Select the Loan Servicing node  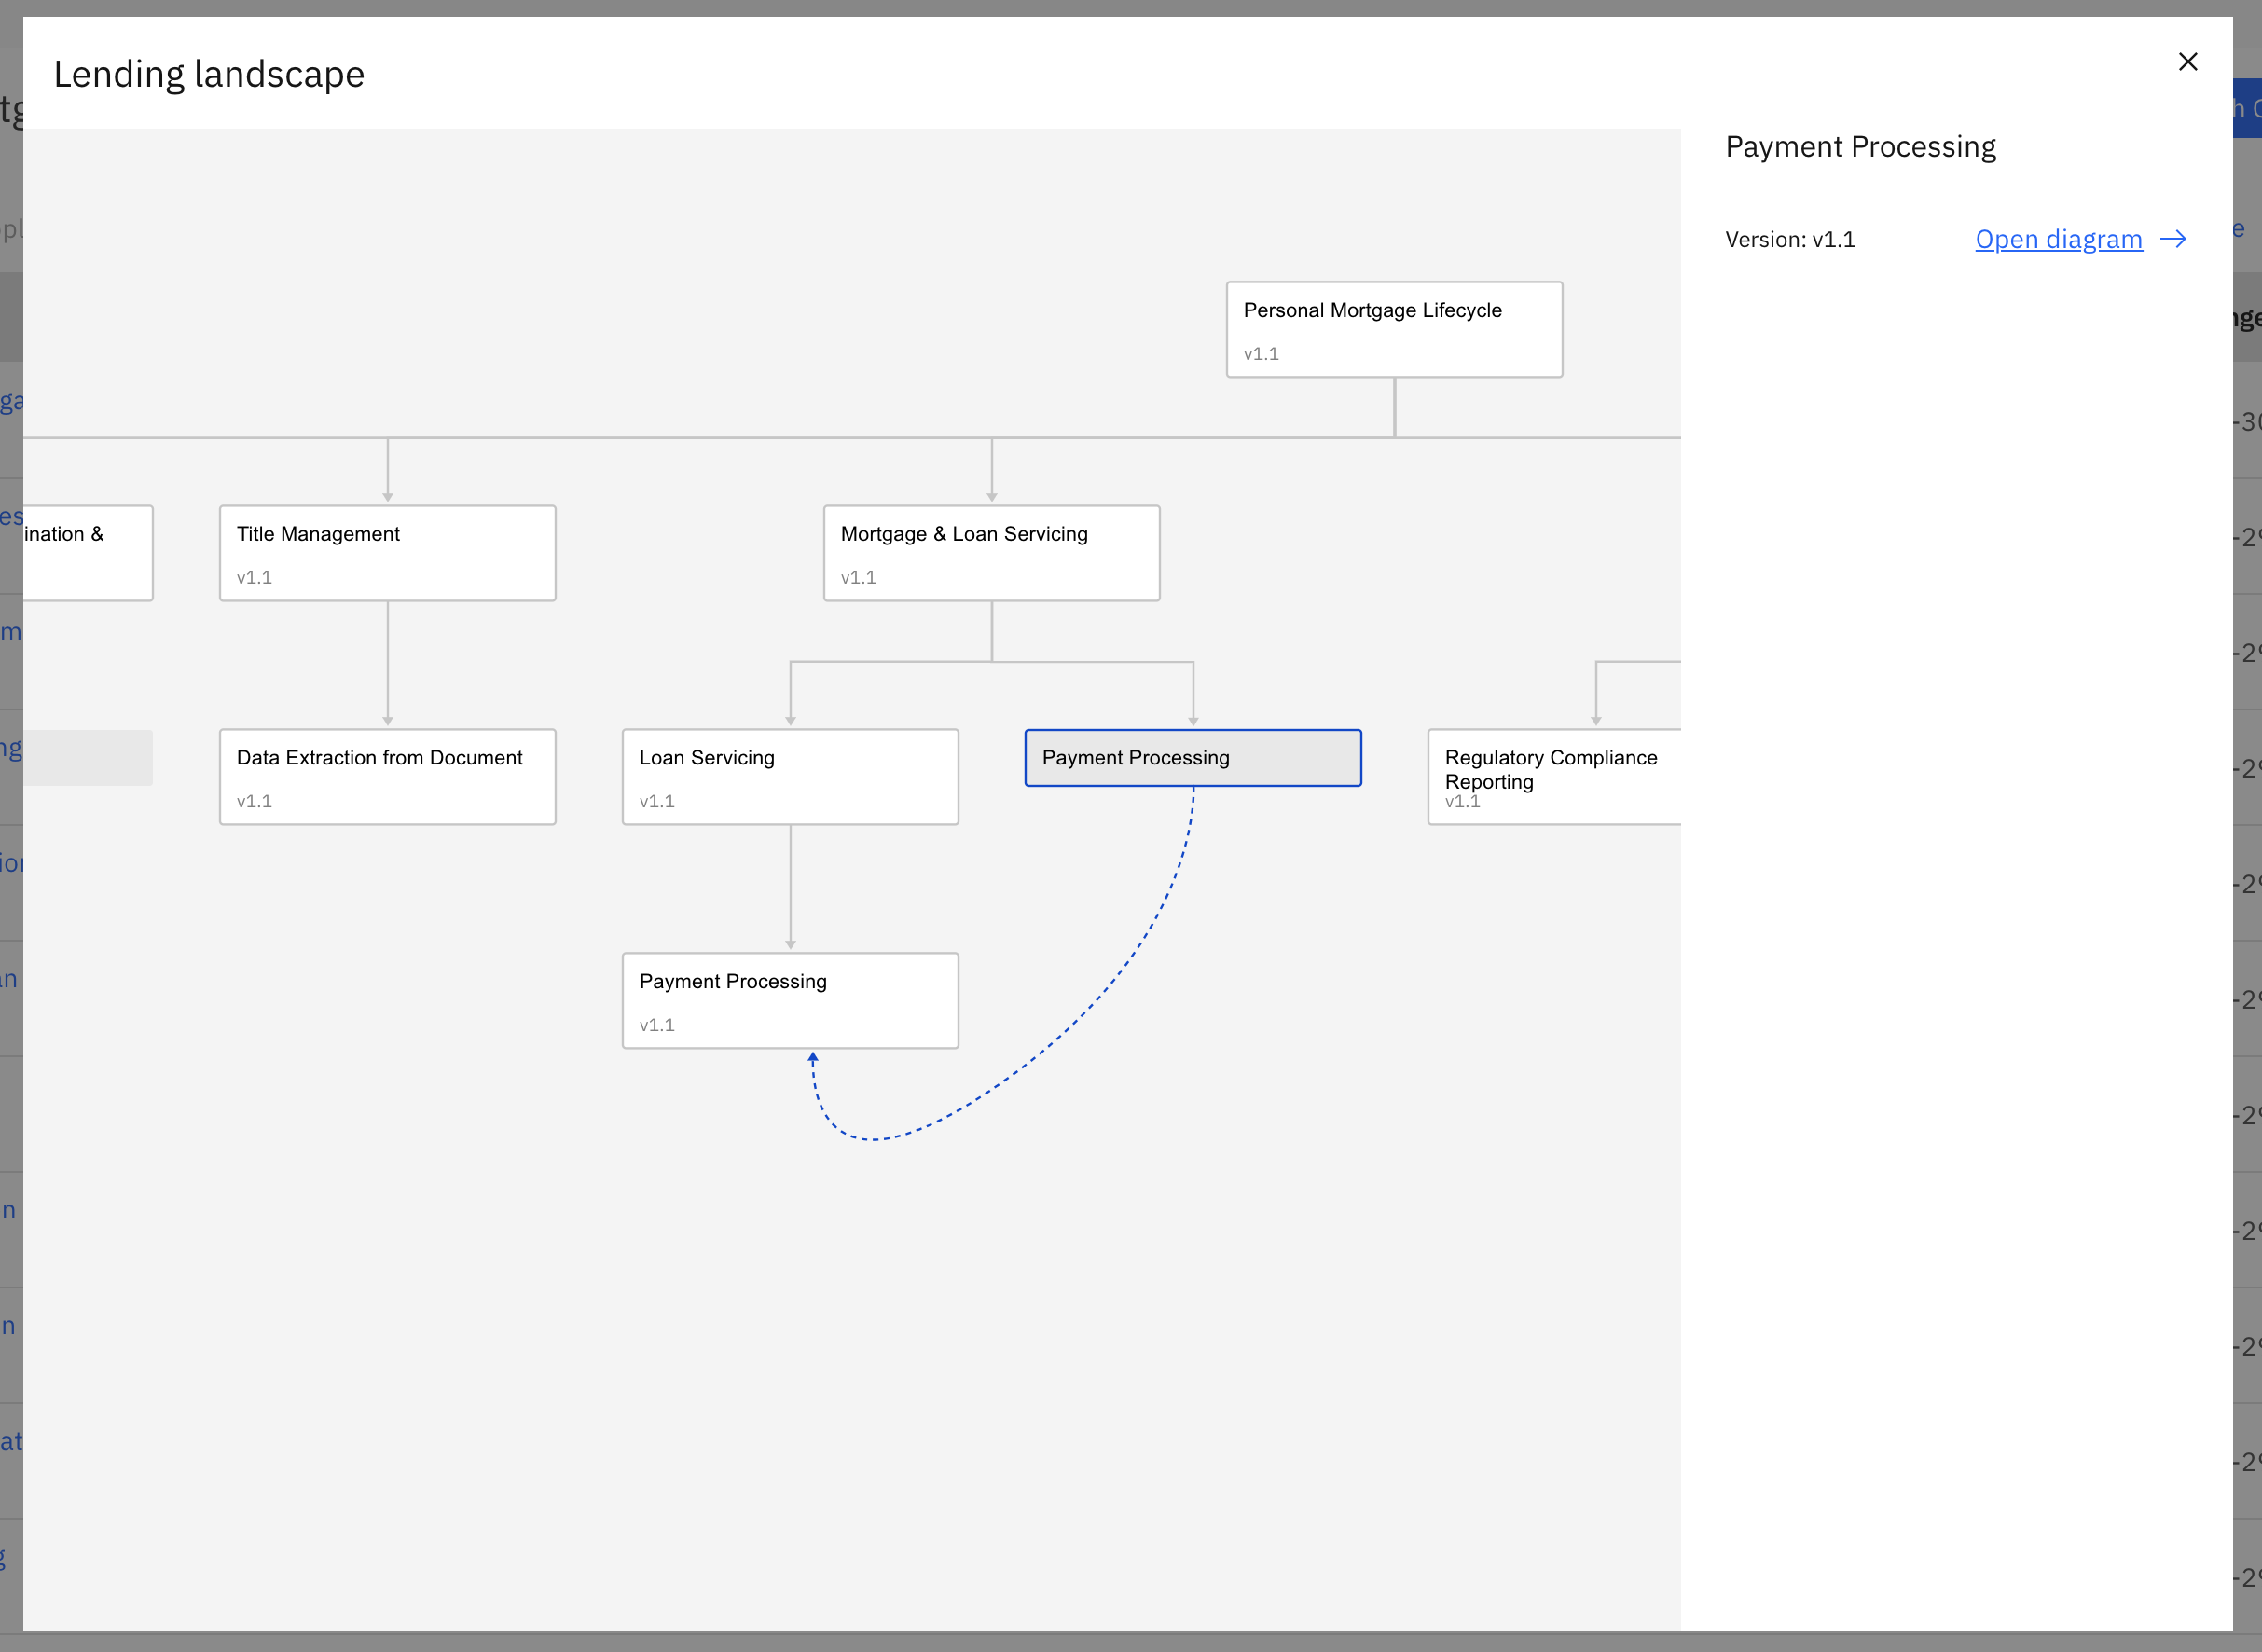[x=789, y=776]
